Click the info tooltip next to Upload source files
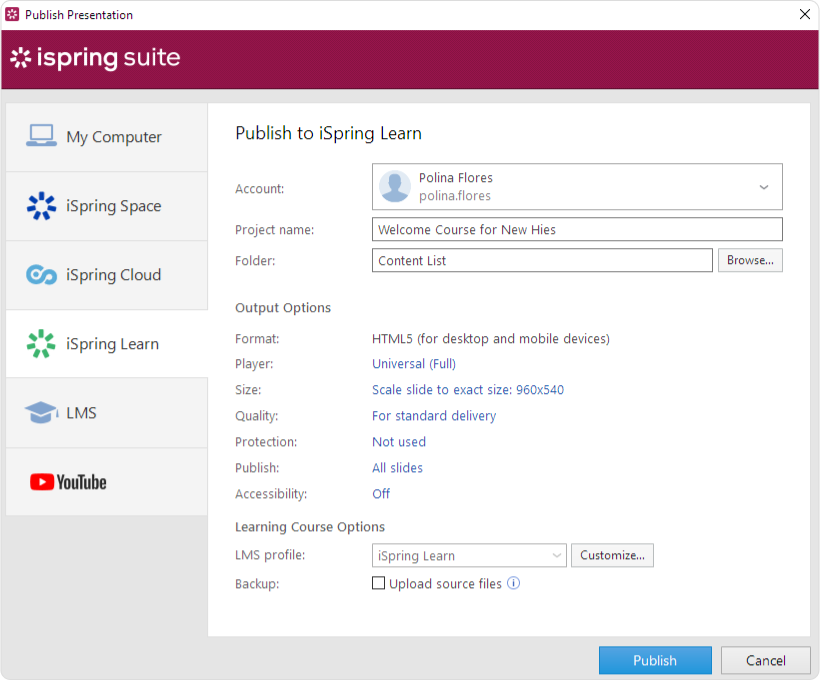The image size is (820, 680). click(x=513, y=583)
